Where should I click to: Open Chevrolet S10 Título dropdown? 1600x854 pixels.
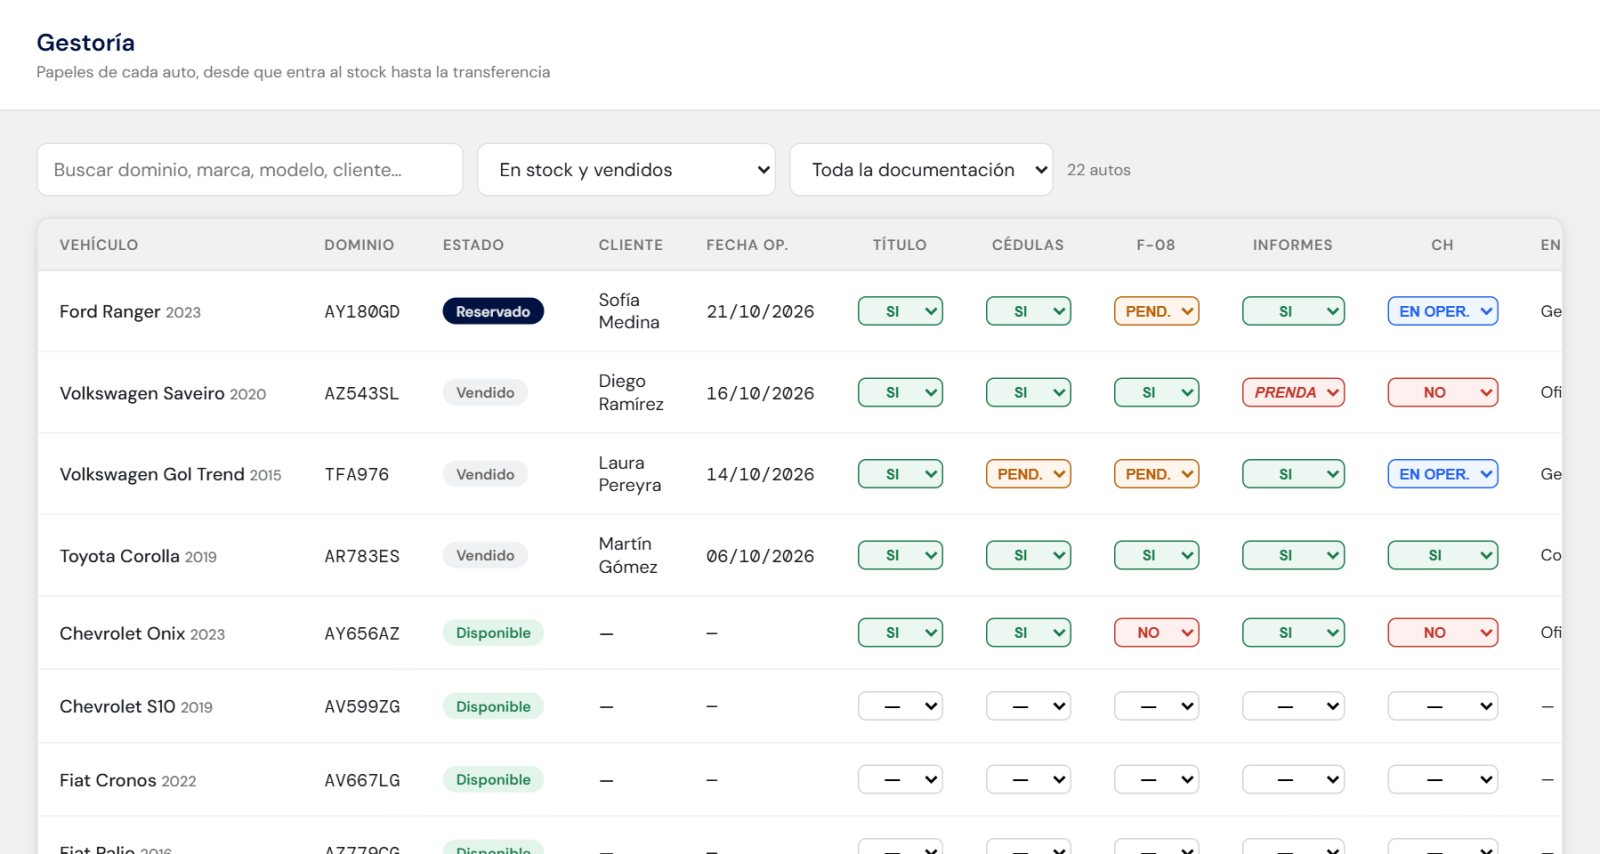(x=900, y=706)
